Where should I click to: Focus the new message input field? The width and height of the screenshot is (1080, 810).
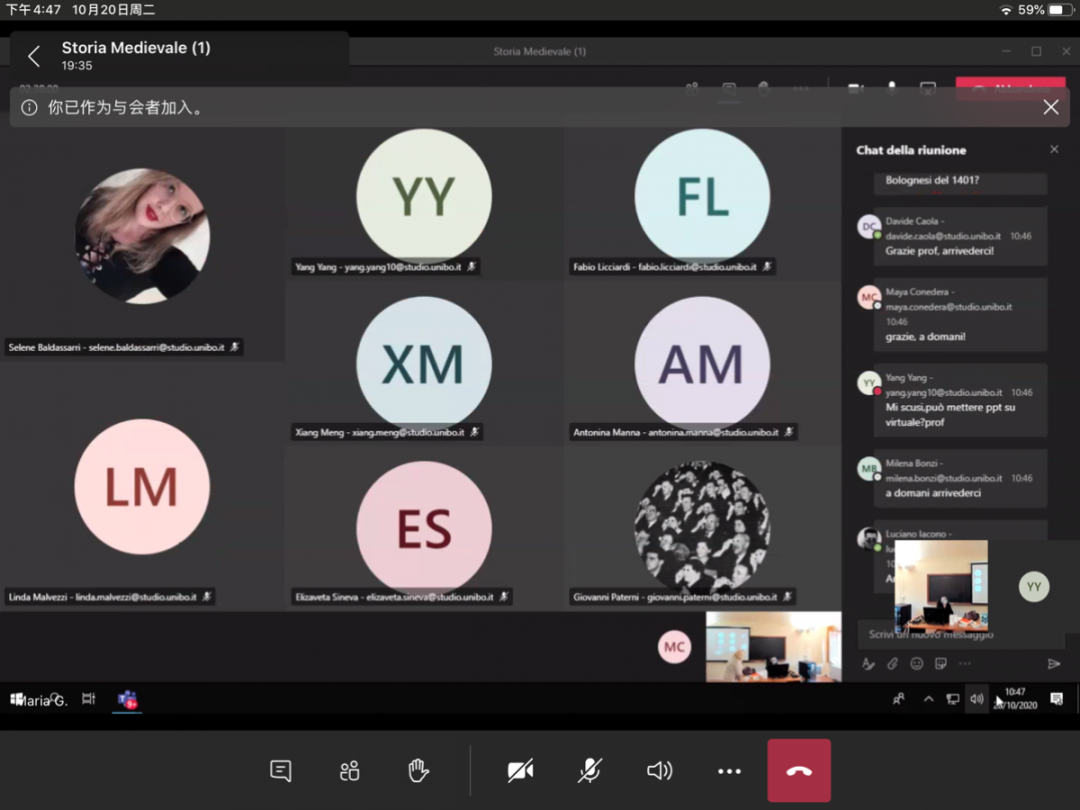[960, 634]
